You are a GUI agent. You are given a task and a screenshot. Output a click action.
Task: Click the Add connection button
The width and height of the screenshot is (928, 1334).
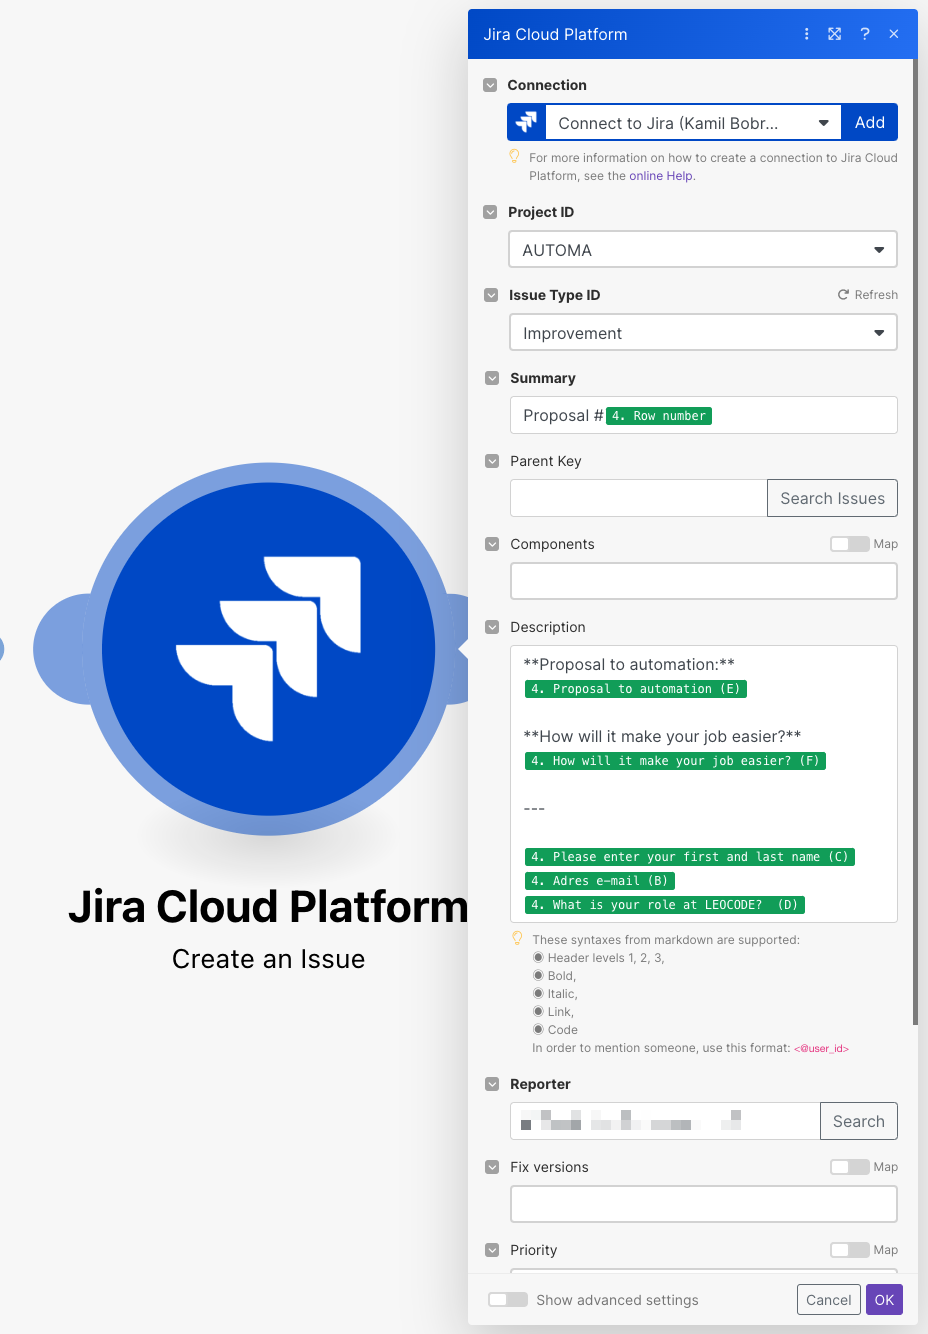(869, 123)
